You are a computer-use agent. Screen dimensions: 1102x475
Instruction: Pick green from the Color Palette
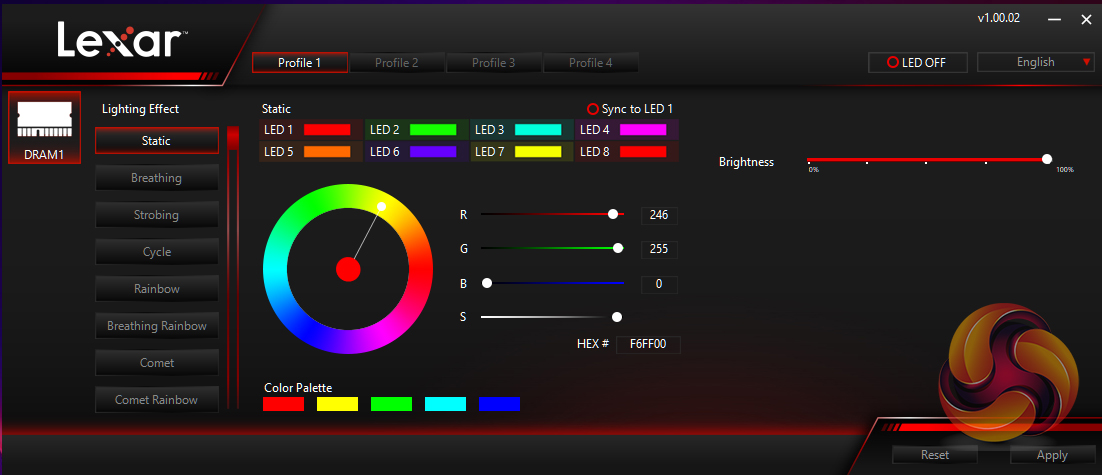tap(391, 404)
